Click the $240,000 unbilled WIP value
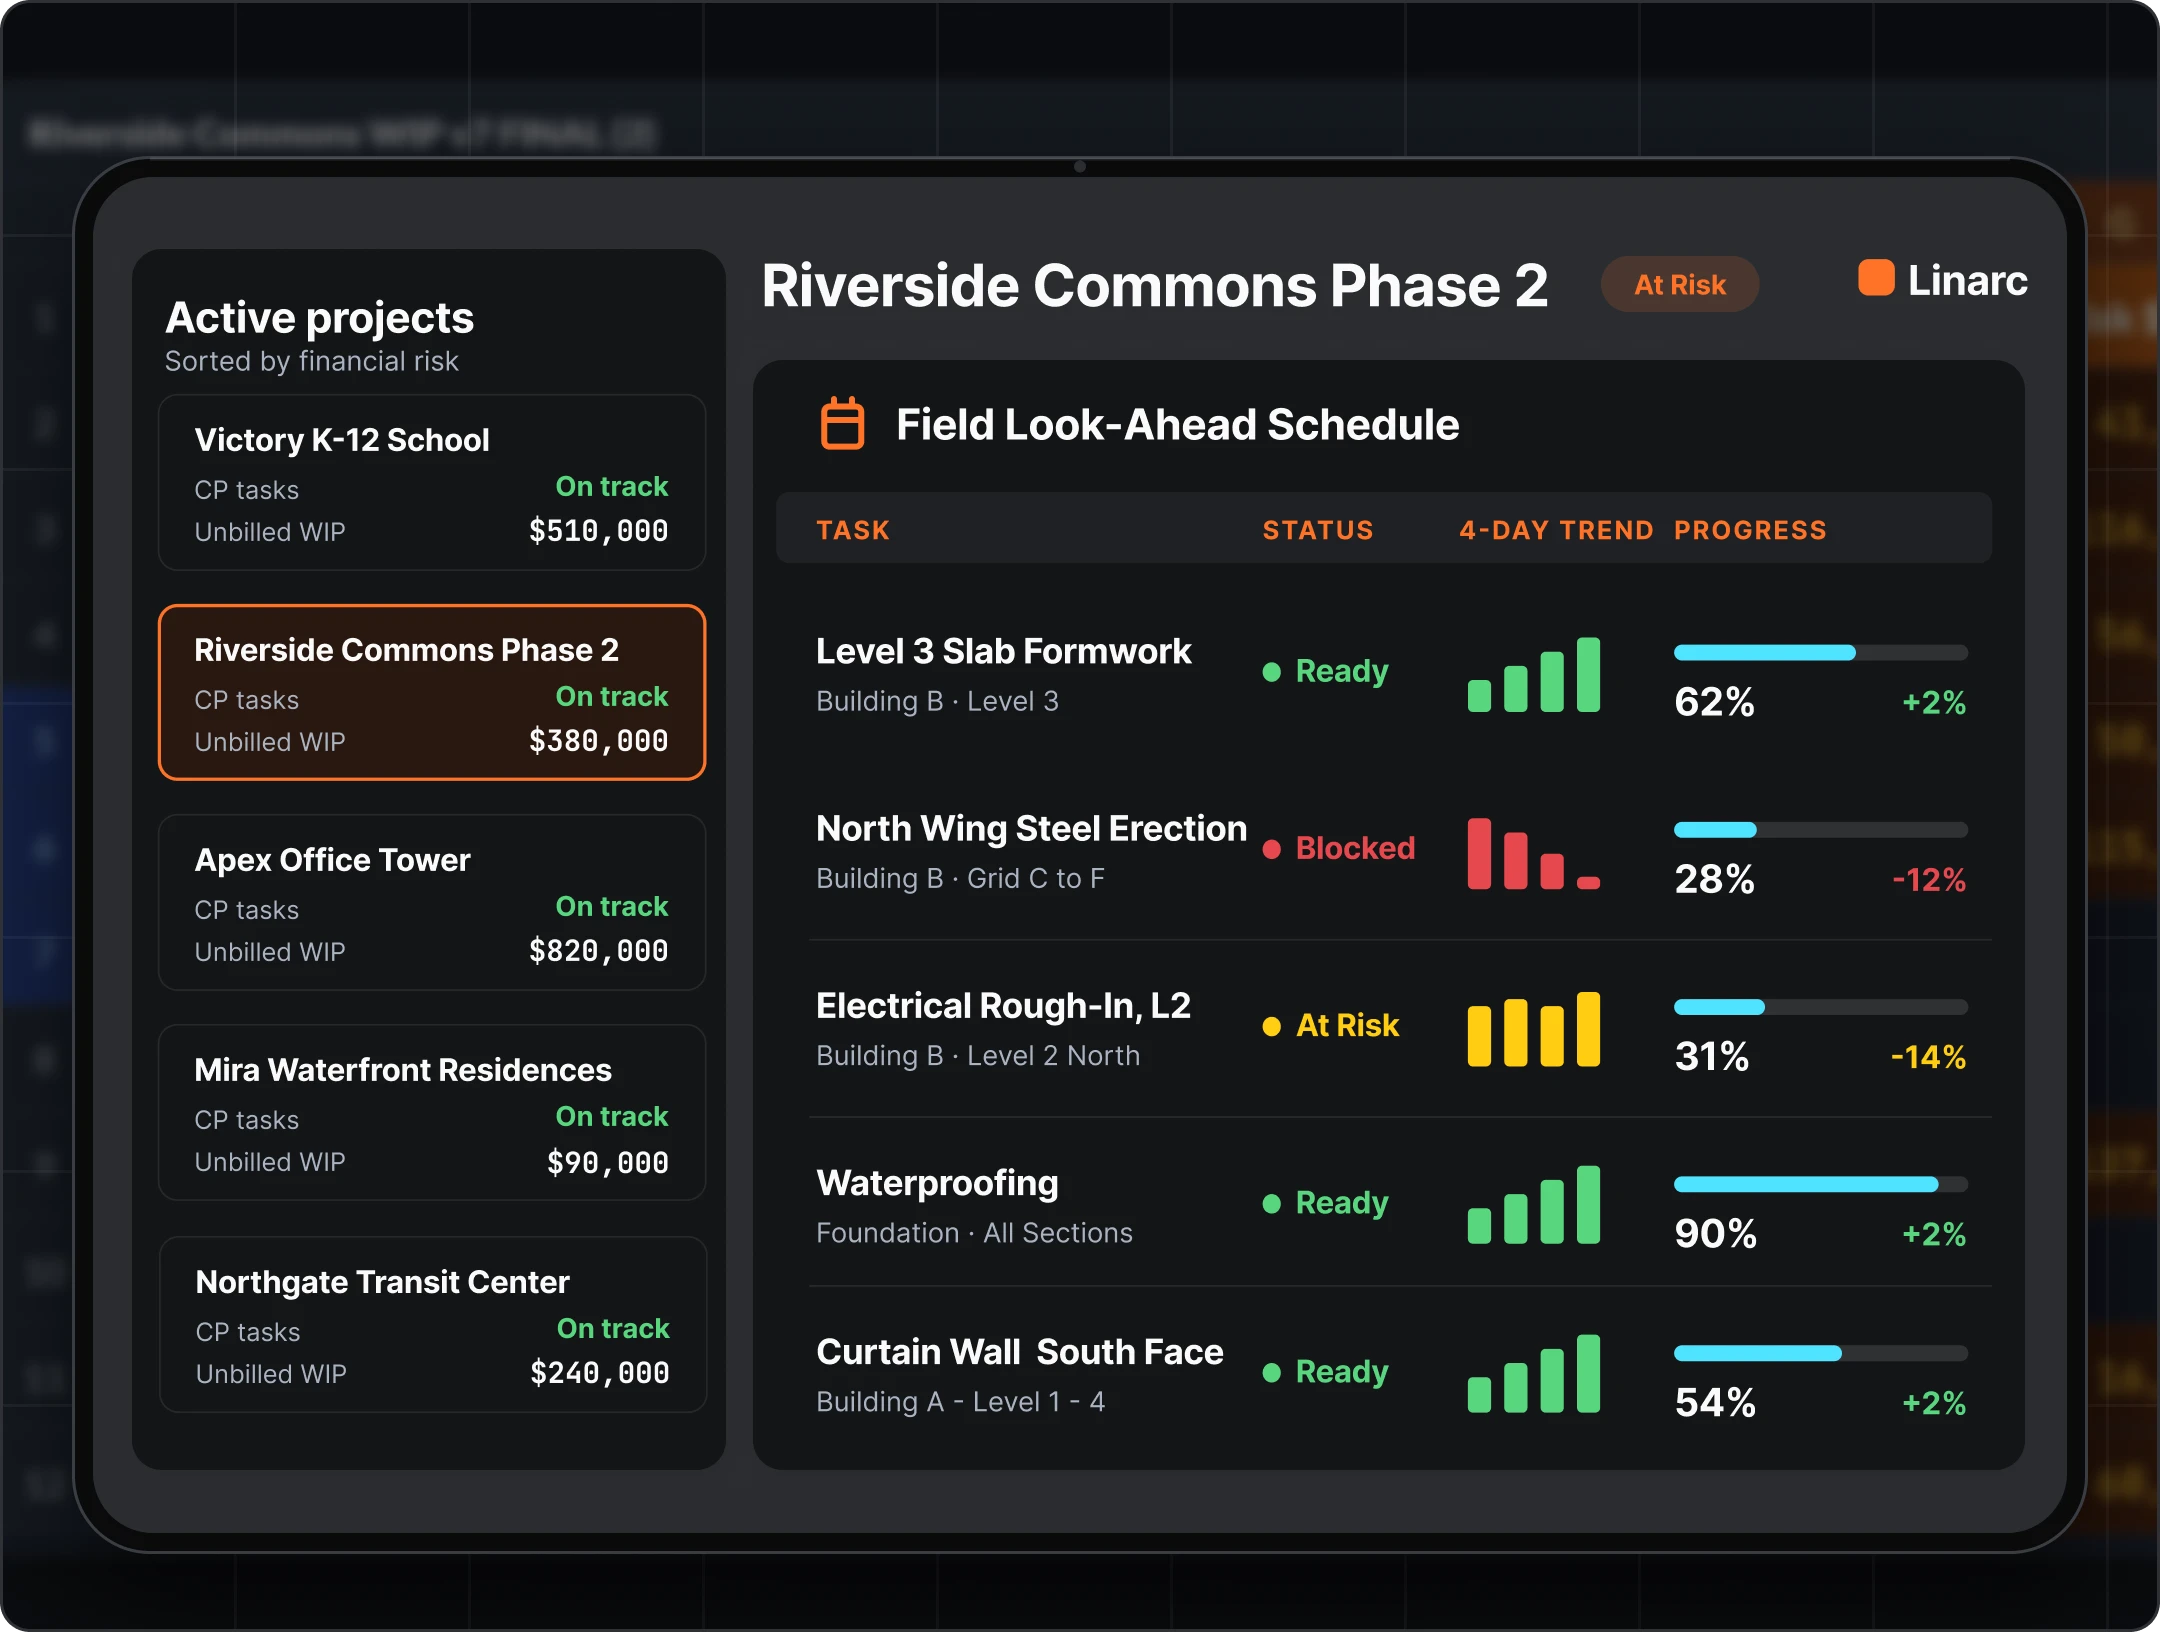Screen dimensions: 2160x1632 pyautogui.click(x=600, y=1373)
